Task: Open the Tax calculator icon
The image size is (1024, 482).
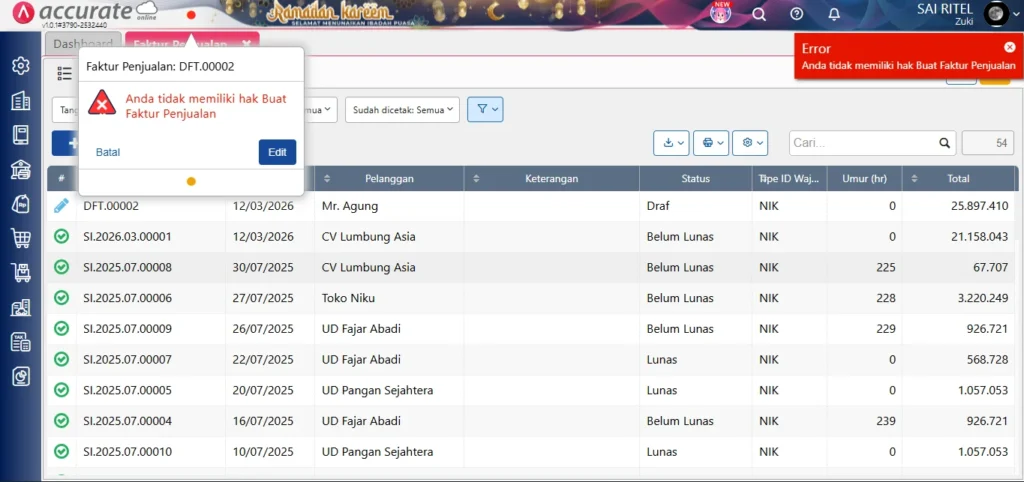Action: pyautogui.click(x=21, y=342)
